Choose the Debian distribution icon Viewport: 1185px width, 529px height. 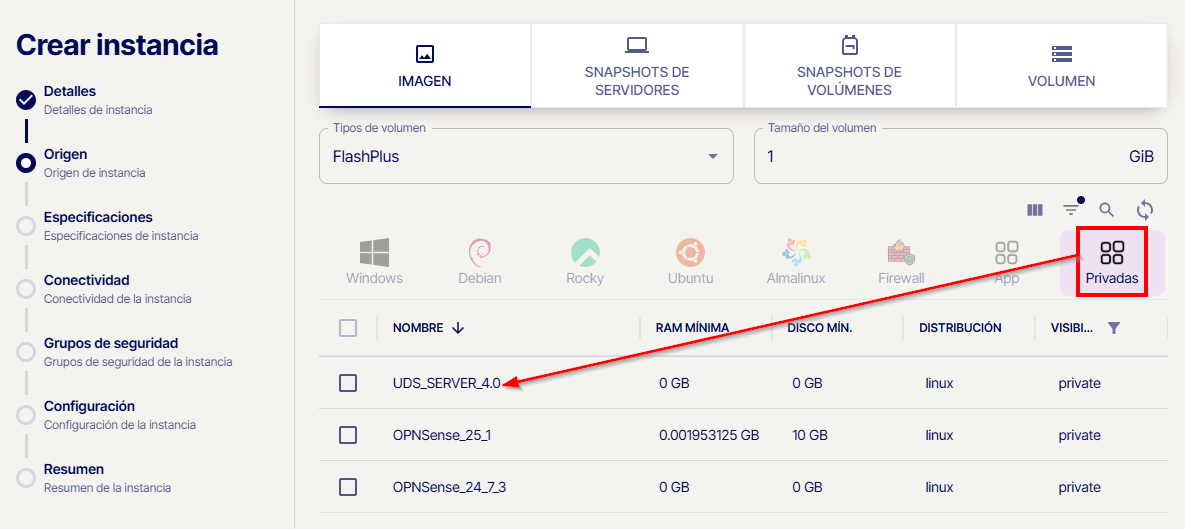(x=479, y=253)
